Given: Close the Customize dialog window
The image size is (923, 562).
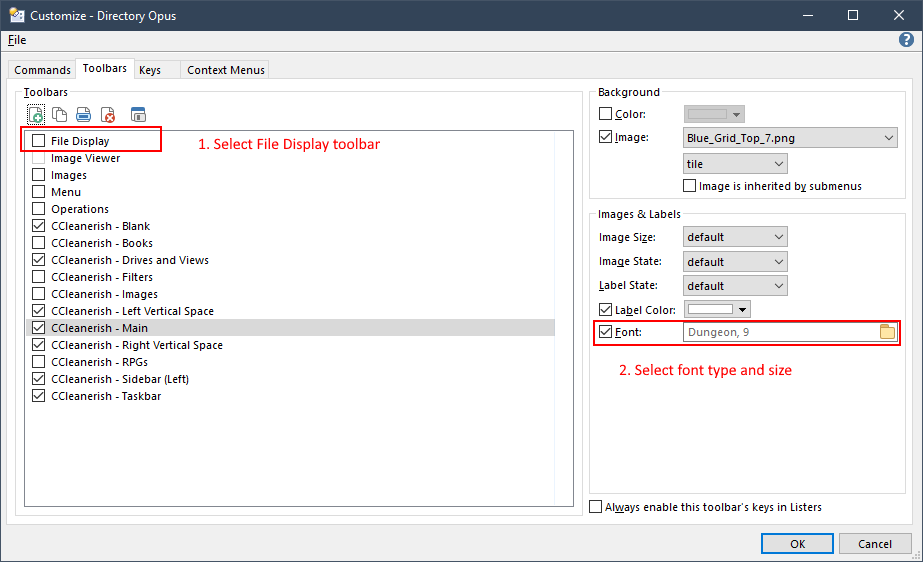Looking at the screenshot, I should 898,15.
